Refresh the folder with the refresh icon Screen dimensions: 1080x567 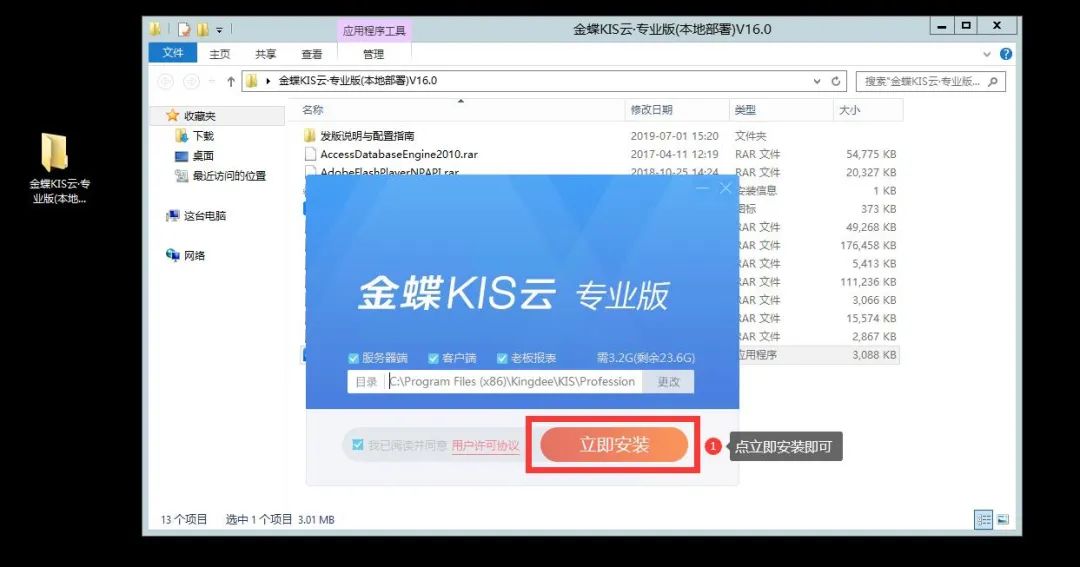coord(835,81)
